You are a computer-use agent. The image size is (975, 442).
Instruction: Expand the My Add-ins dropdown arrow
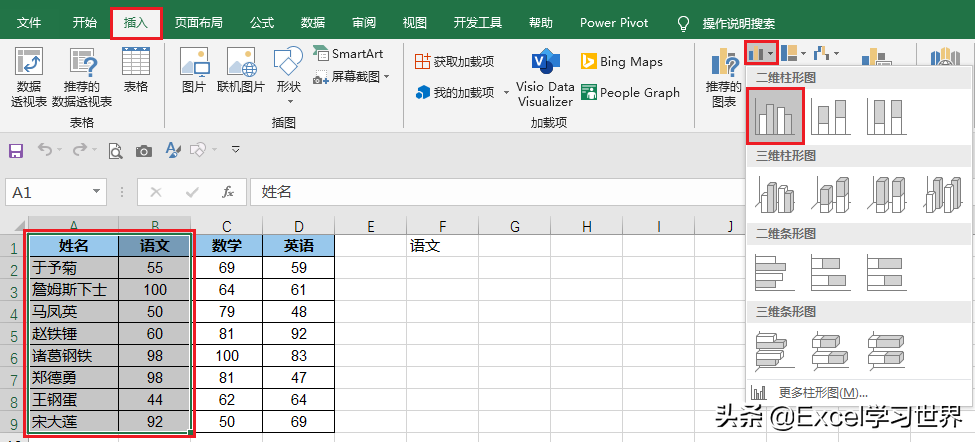click(506, 93)
